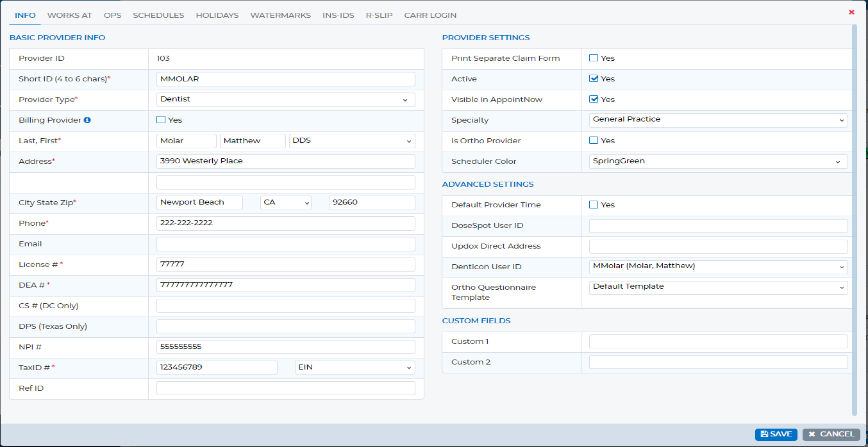Click the Billing Provider info icon
868x447 pixels.
[87, 120]
